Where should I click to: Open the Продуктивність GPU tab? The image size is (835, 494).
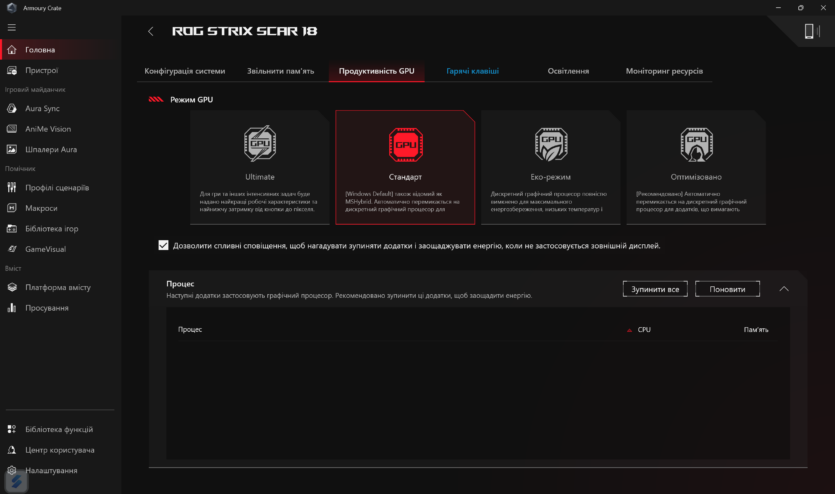pos(376,71)
